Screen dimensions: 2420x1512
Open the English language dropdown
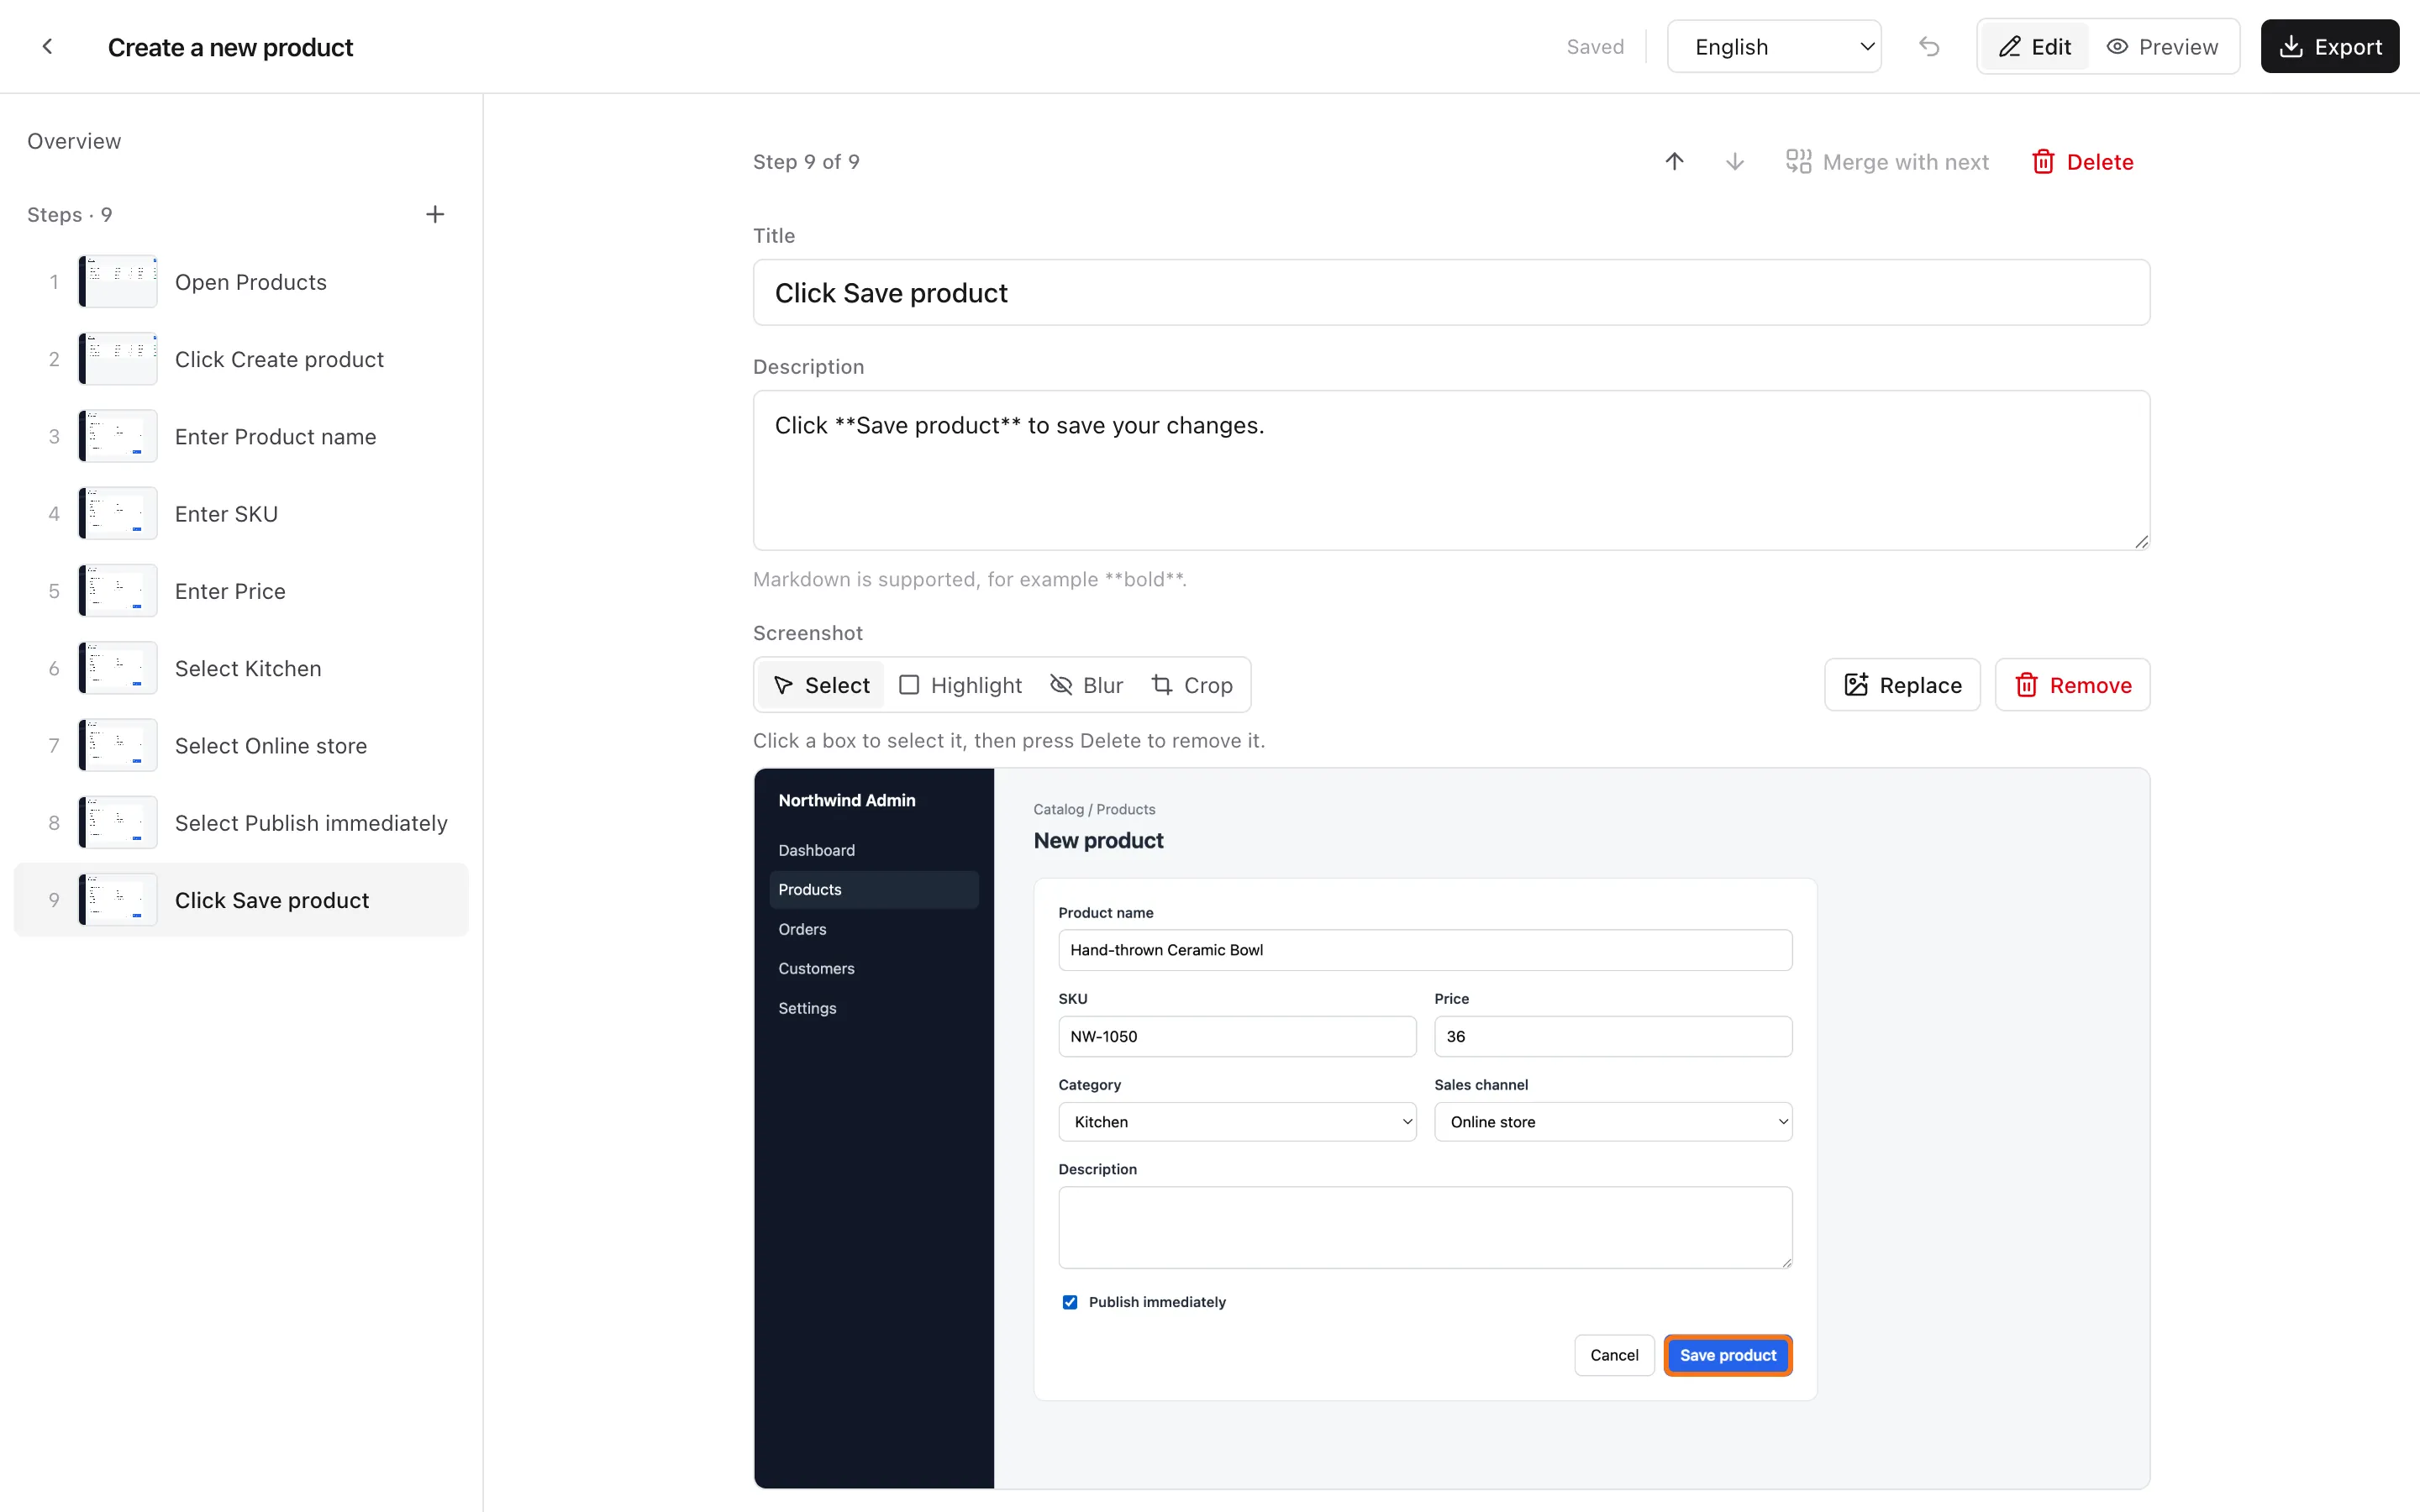pyautogui.click(x=1774, y=46)
